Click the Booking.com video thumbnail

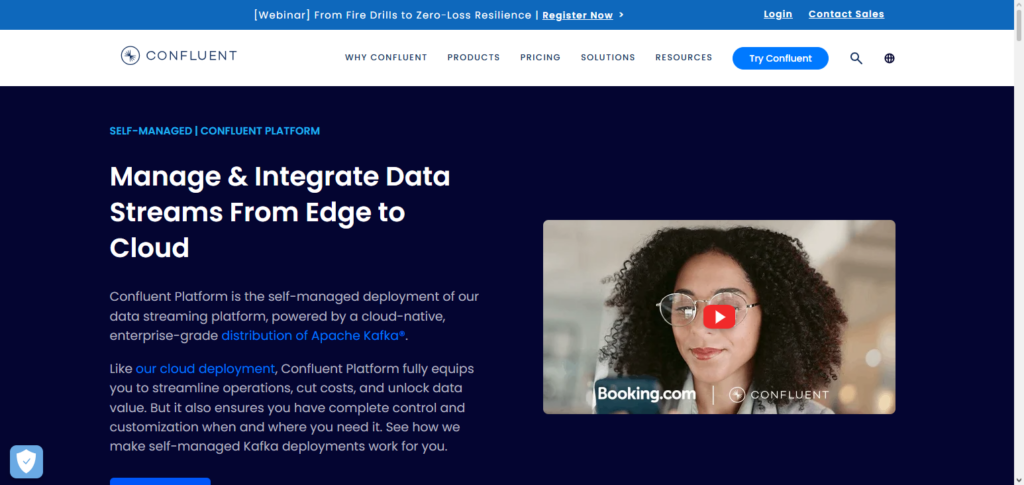[719, 317]
